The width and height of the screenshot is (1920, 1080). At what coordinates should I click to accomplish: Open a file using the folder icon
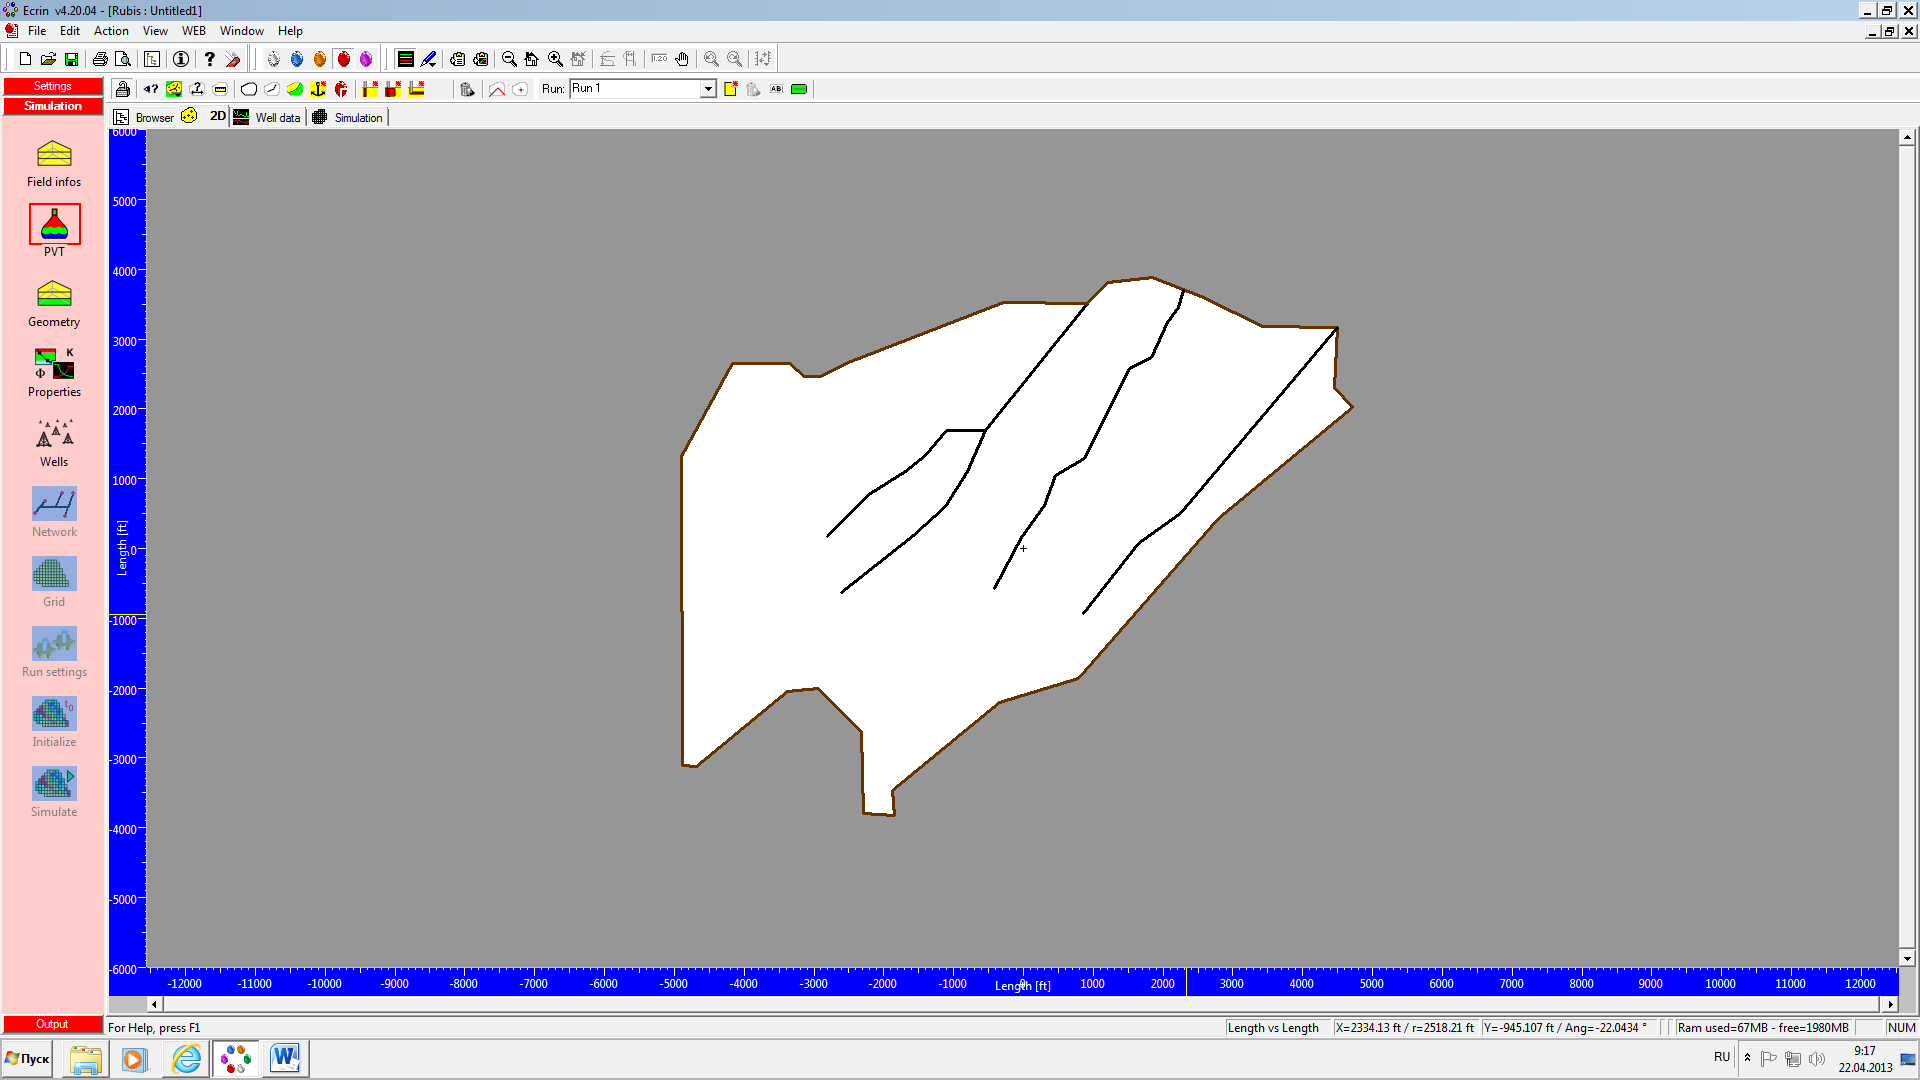(x=48, y=59)
